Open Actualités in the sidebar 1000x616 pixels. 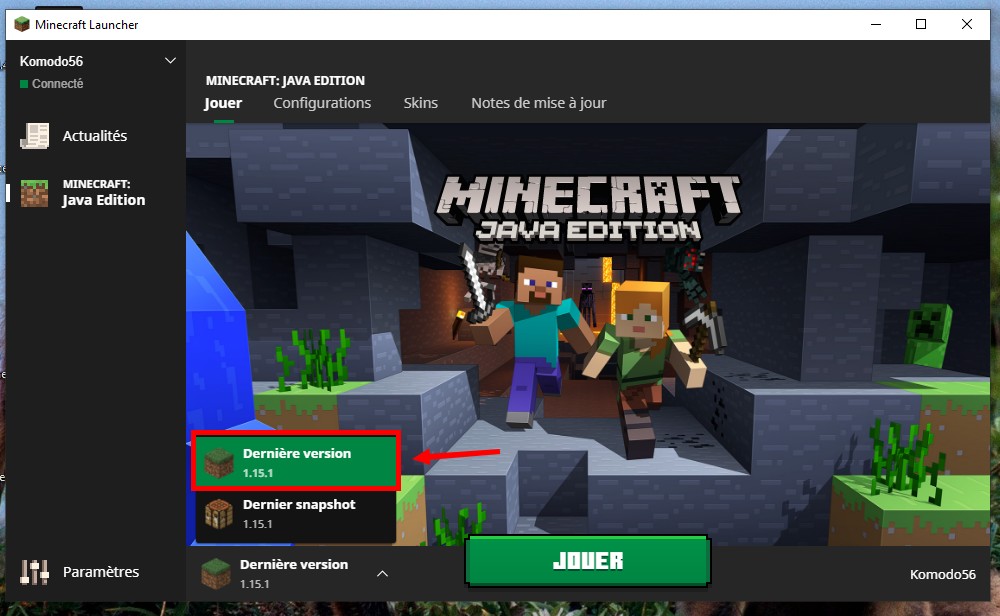[x=96, y=136]
